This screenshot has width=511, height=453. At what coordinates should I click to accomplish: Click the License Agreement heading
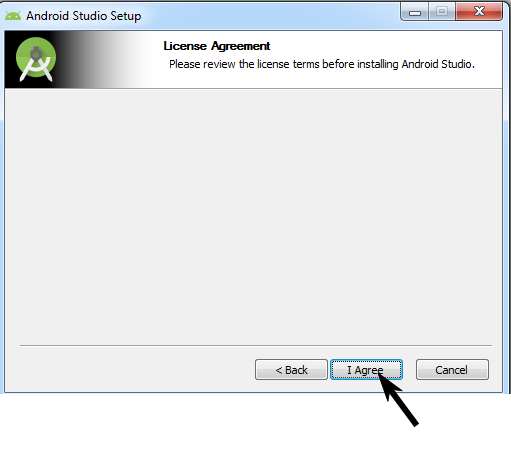point(216,46)
